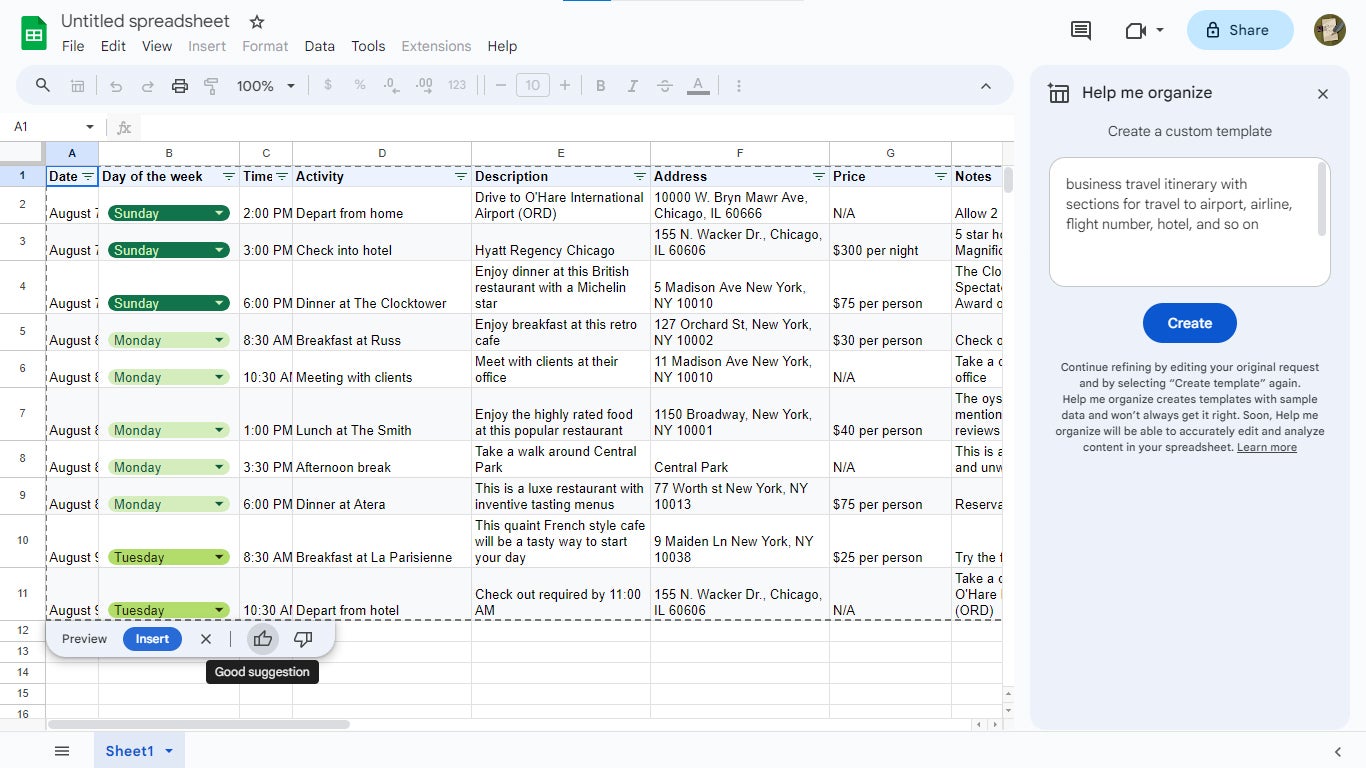Click the Untitled spreadsheet title
This screenshot has width=1366, height=768.
[x=145, y=21]
